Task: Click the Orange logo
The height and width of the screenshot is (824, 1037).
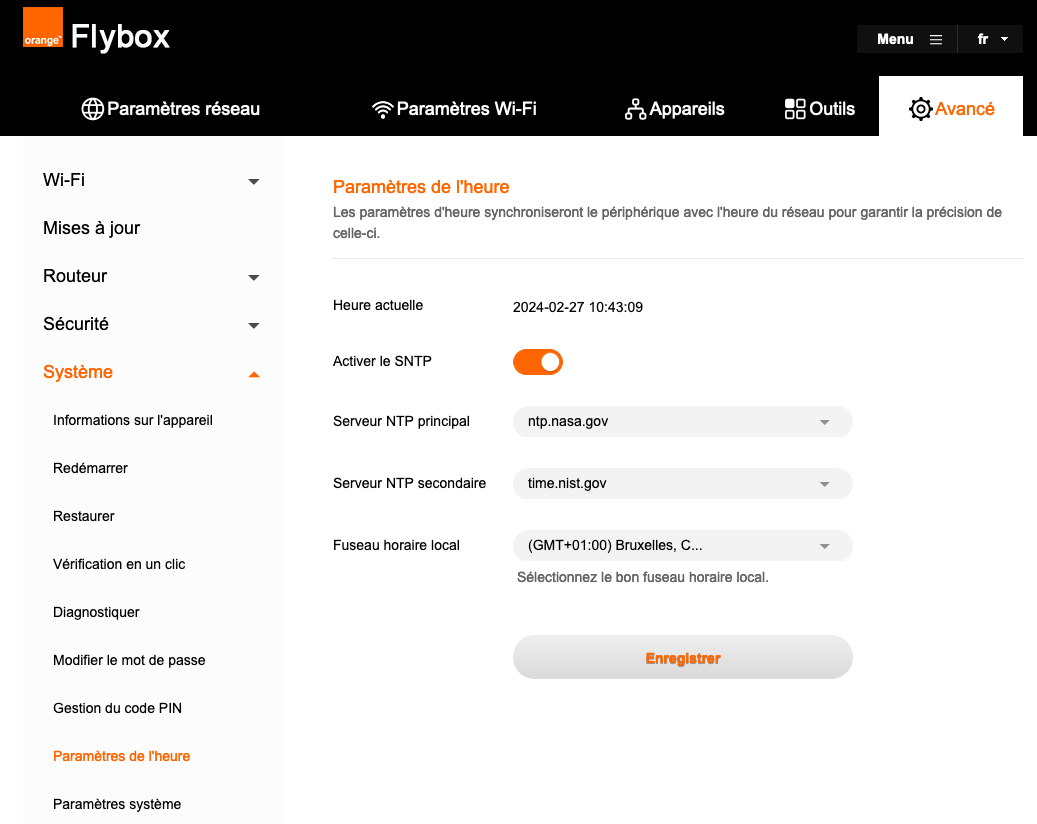Action: coord(43,28)
